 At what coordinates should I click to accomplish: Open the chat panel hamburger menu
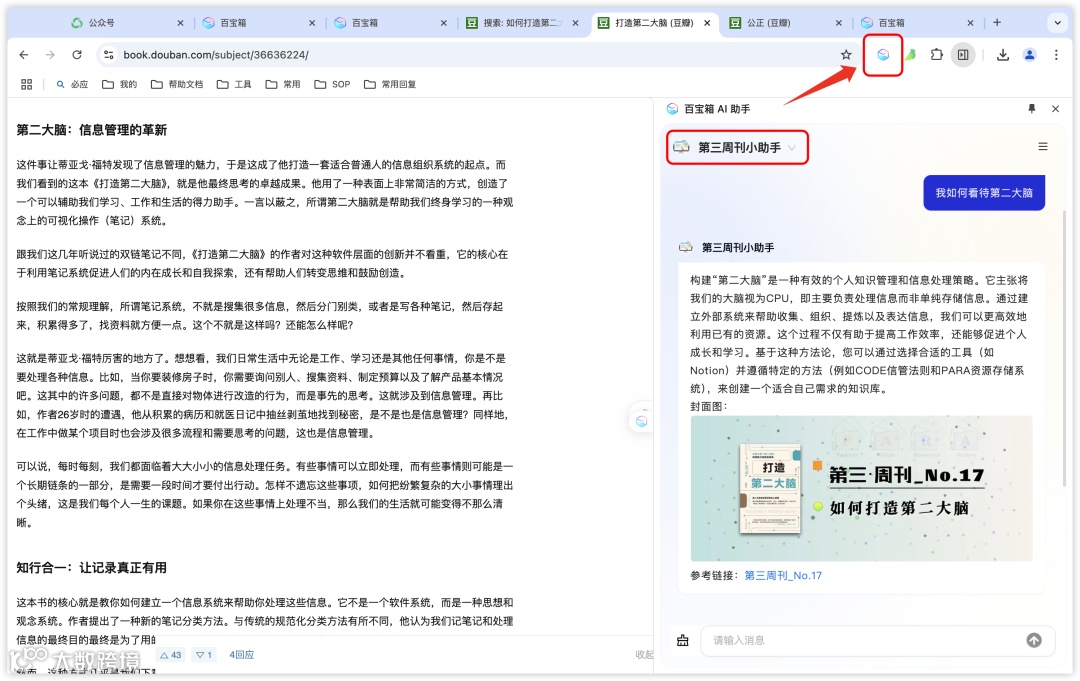[1043, 147]
